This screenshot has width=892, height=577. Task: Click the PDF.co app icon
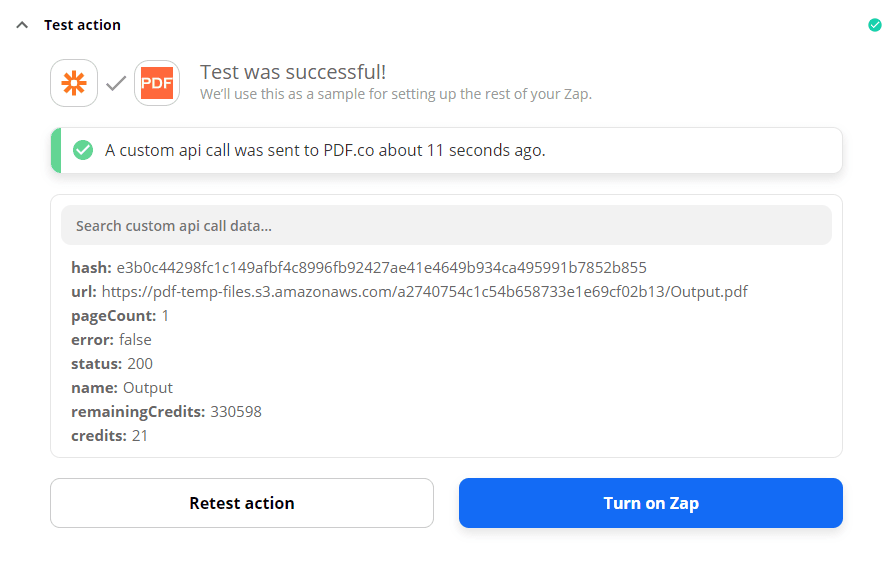point(157,83)
